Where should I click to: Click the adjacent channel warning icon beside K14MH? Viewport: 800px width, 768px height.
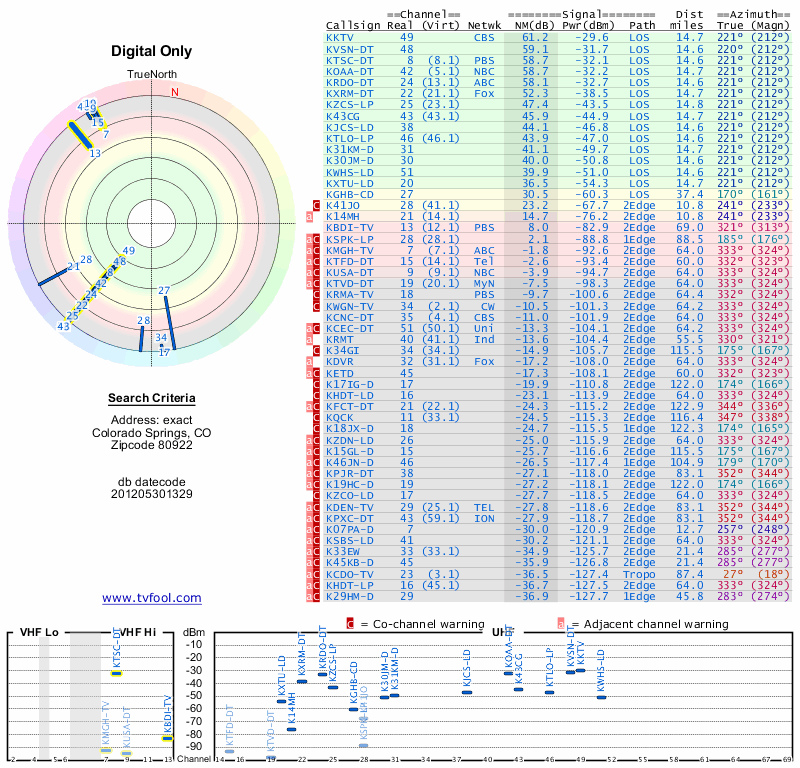pos(309,217)
